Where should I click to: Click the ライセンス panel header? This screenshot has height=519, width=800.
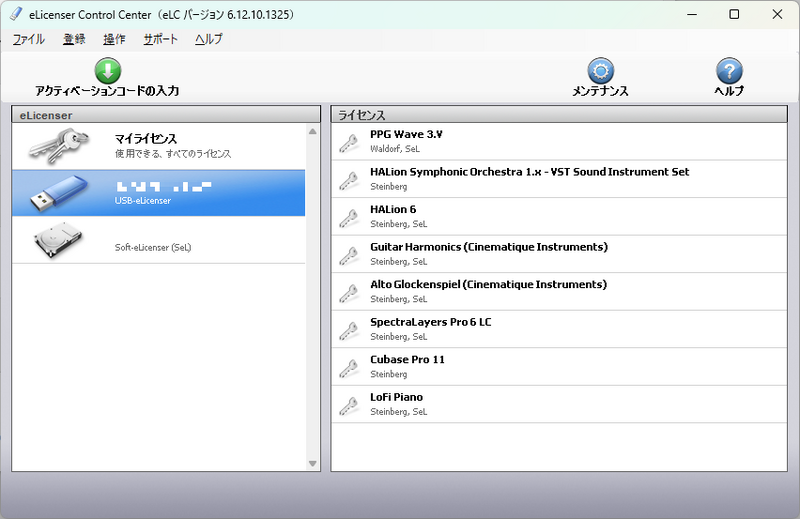pyautogui.click(x=559, y=115)
